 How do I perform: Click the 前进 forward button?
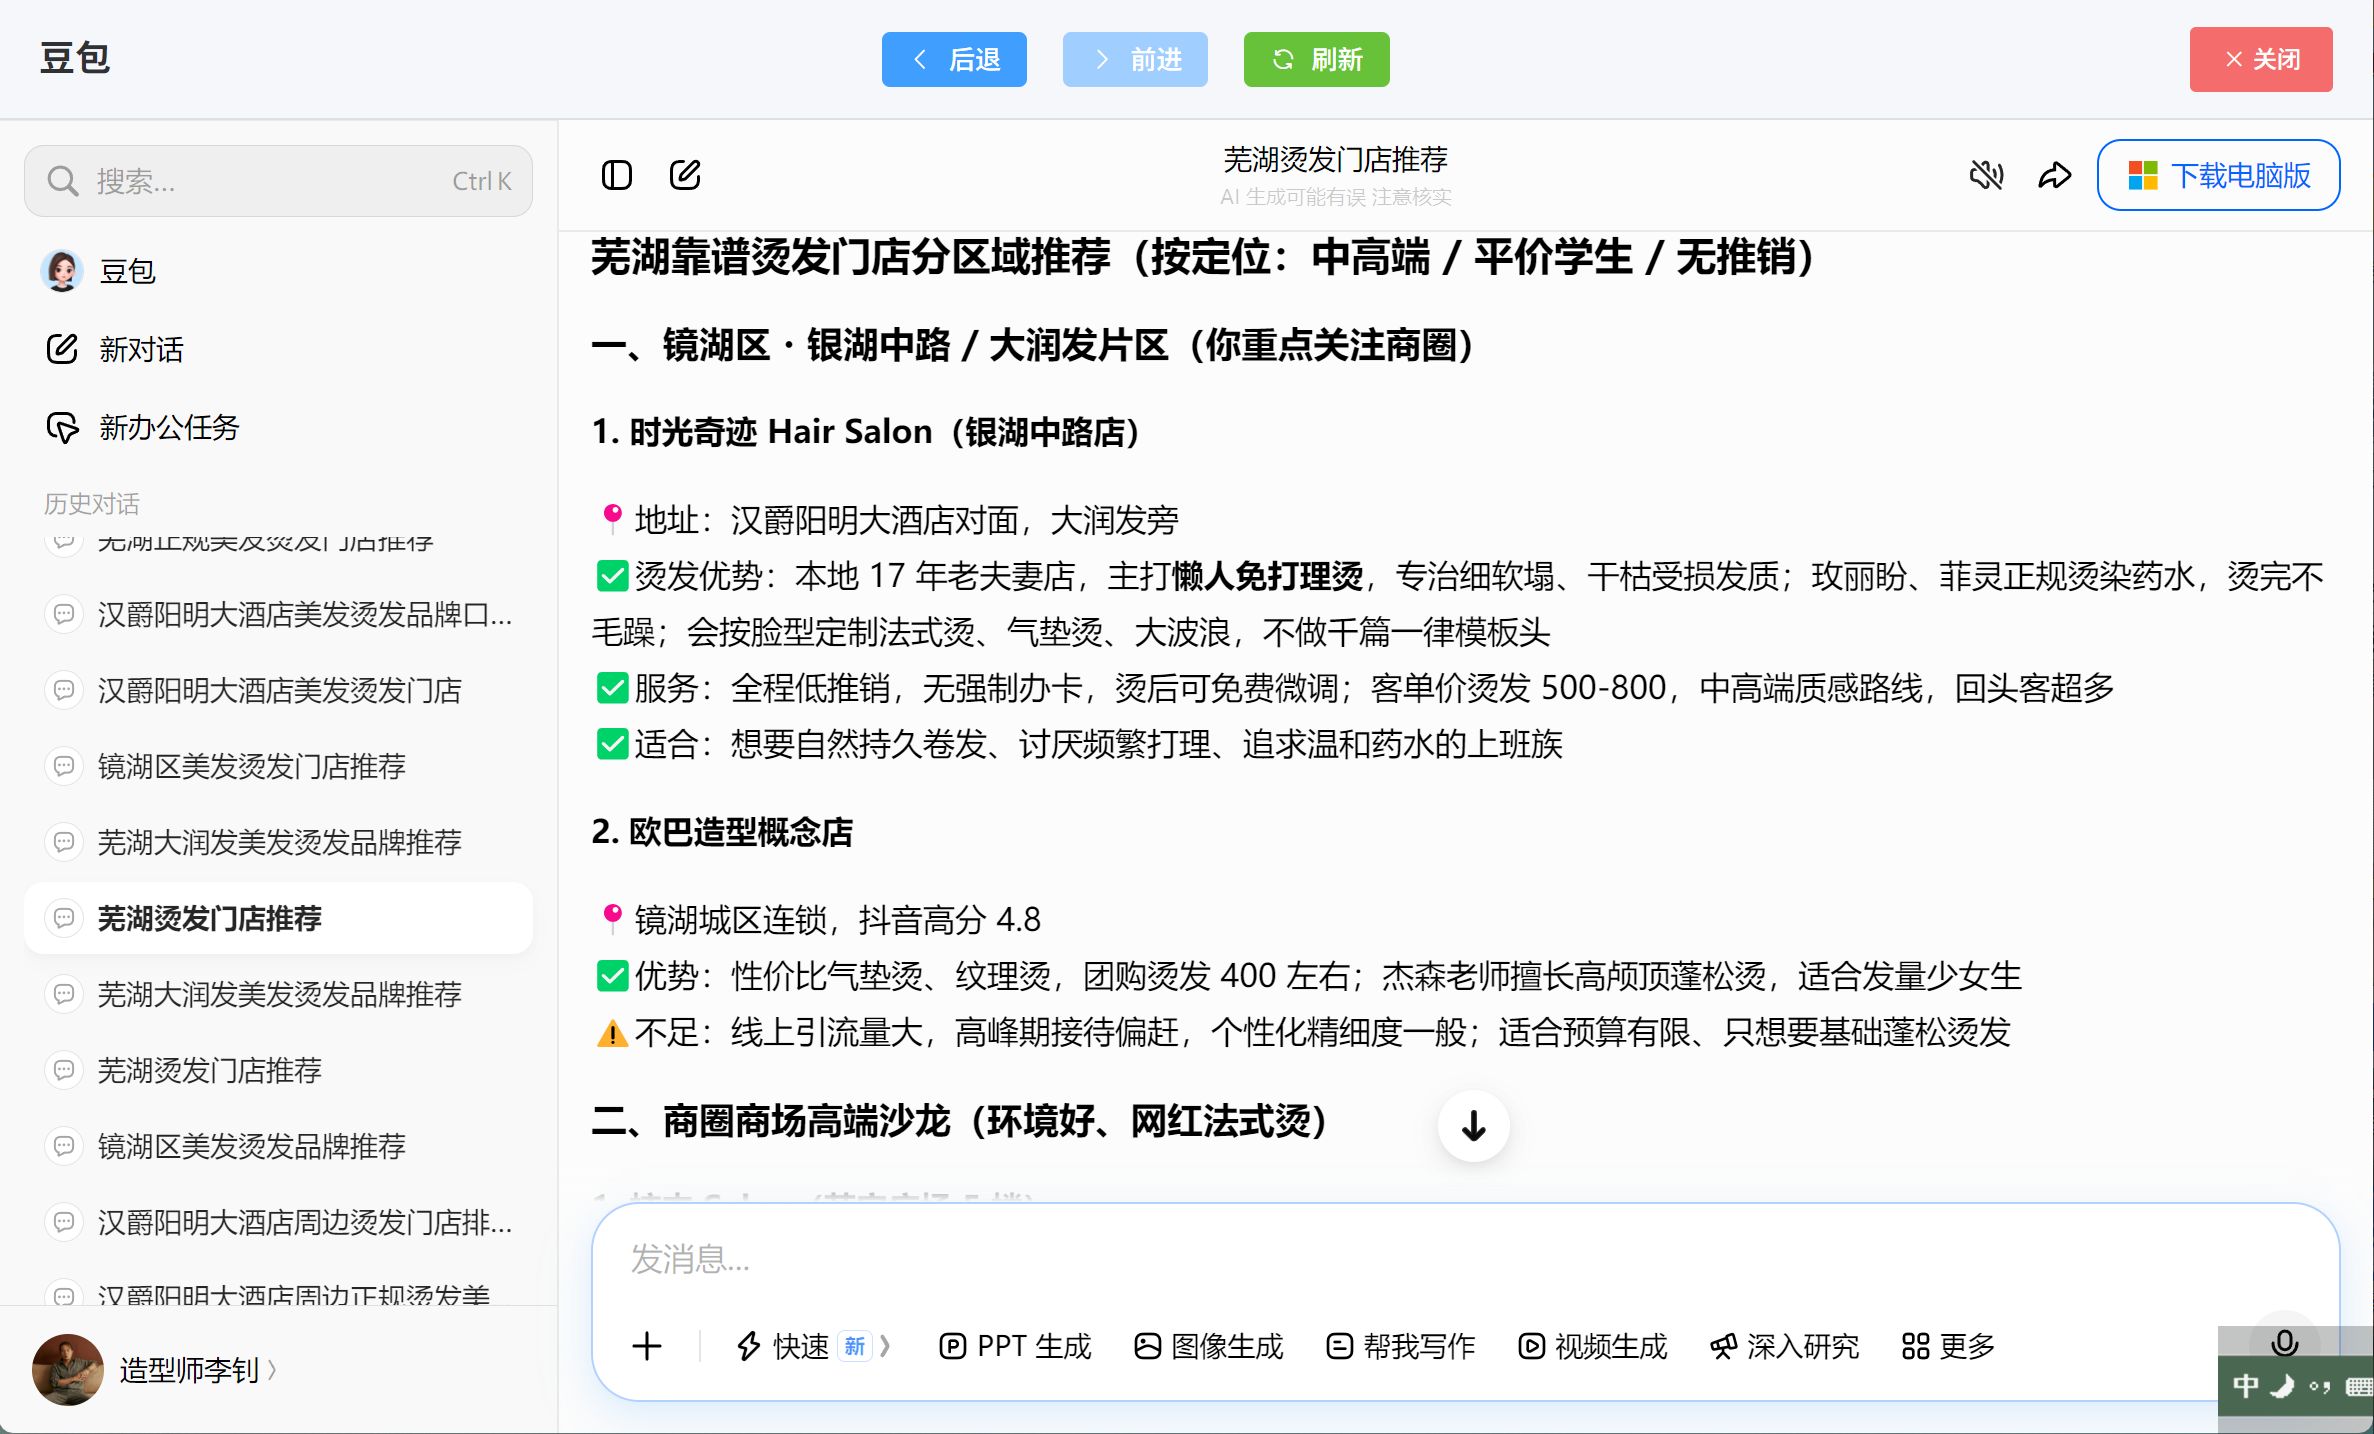pos(1135,59)
